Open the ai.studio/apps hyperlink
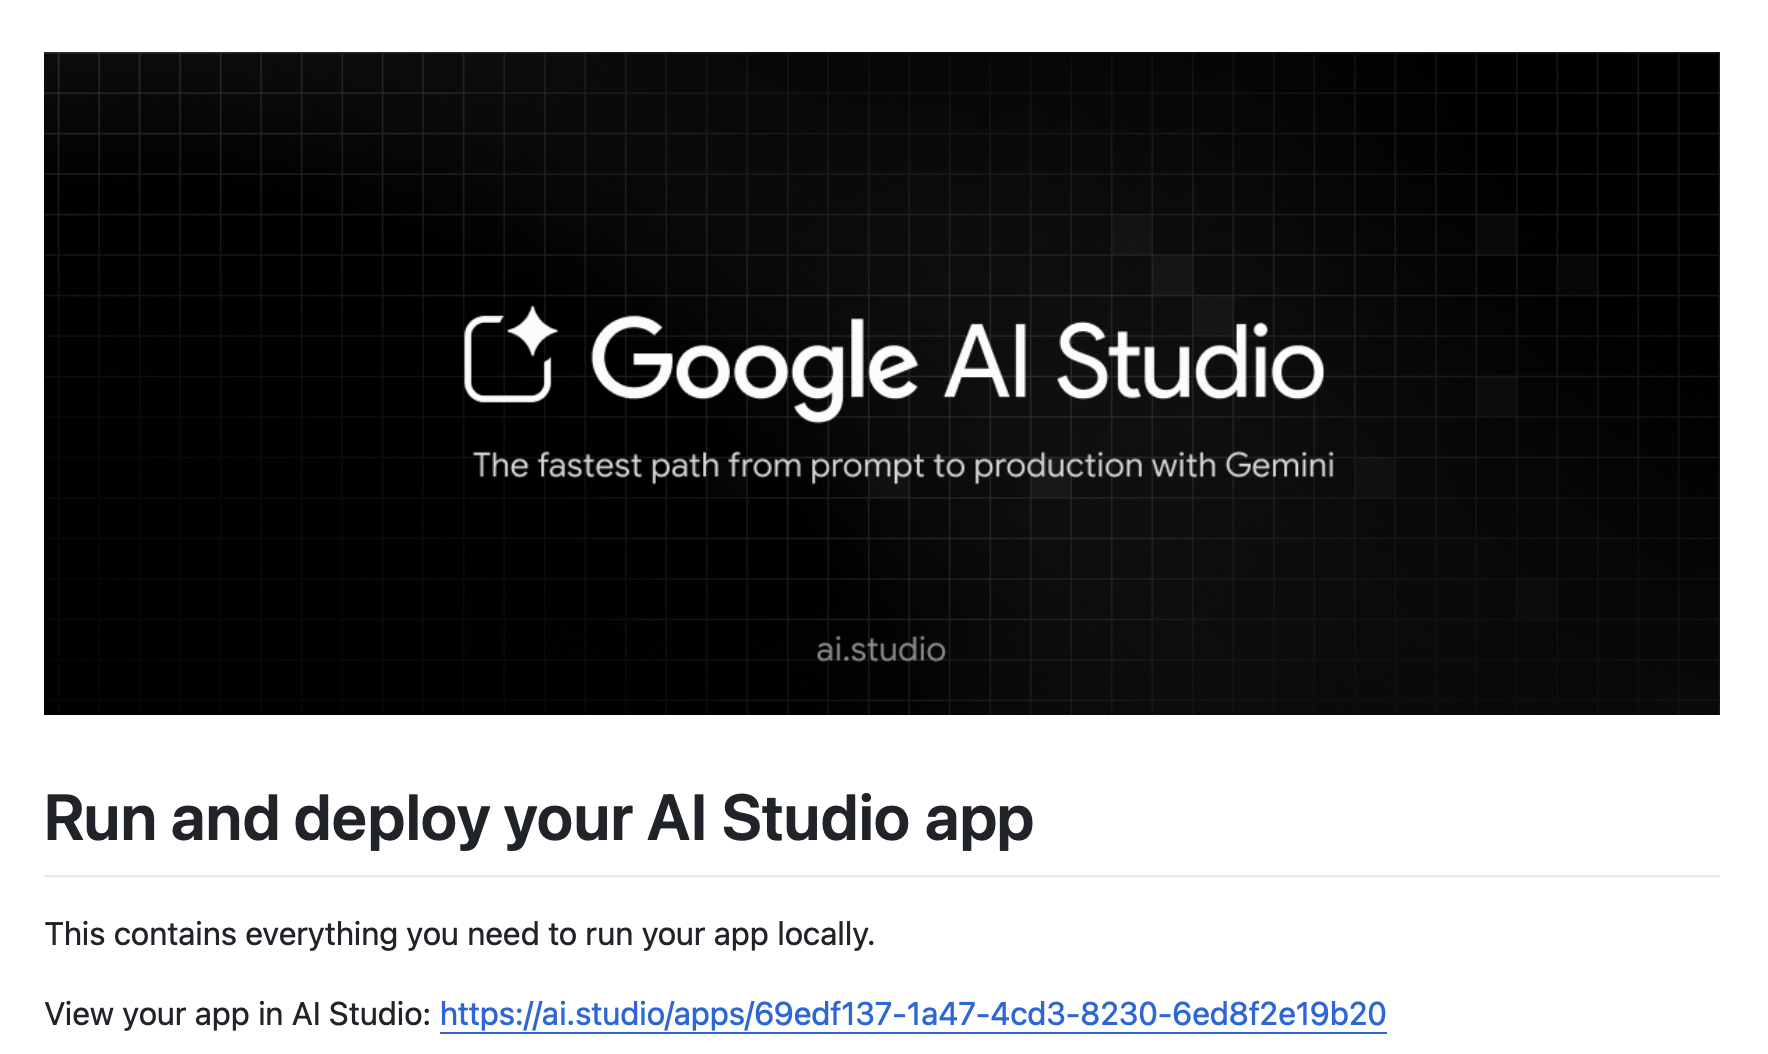The width and height of the screenshot is (1768, 1054). point(912,1014)
